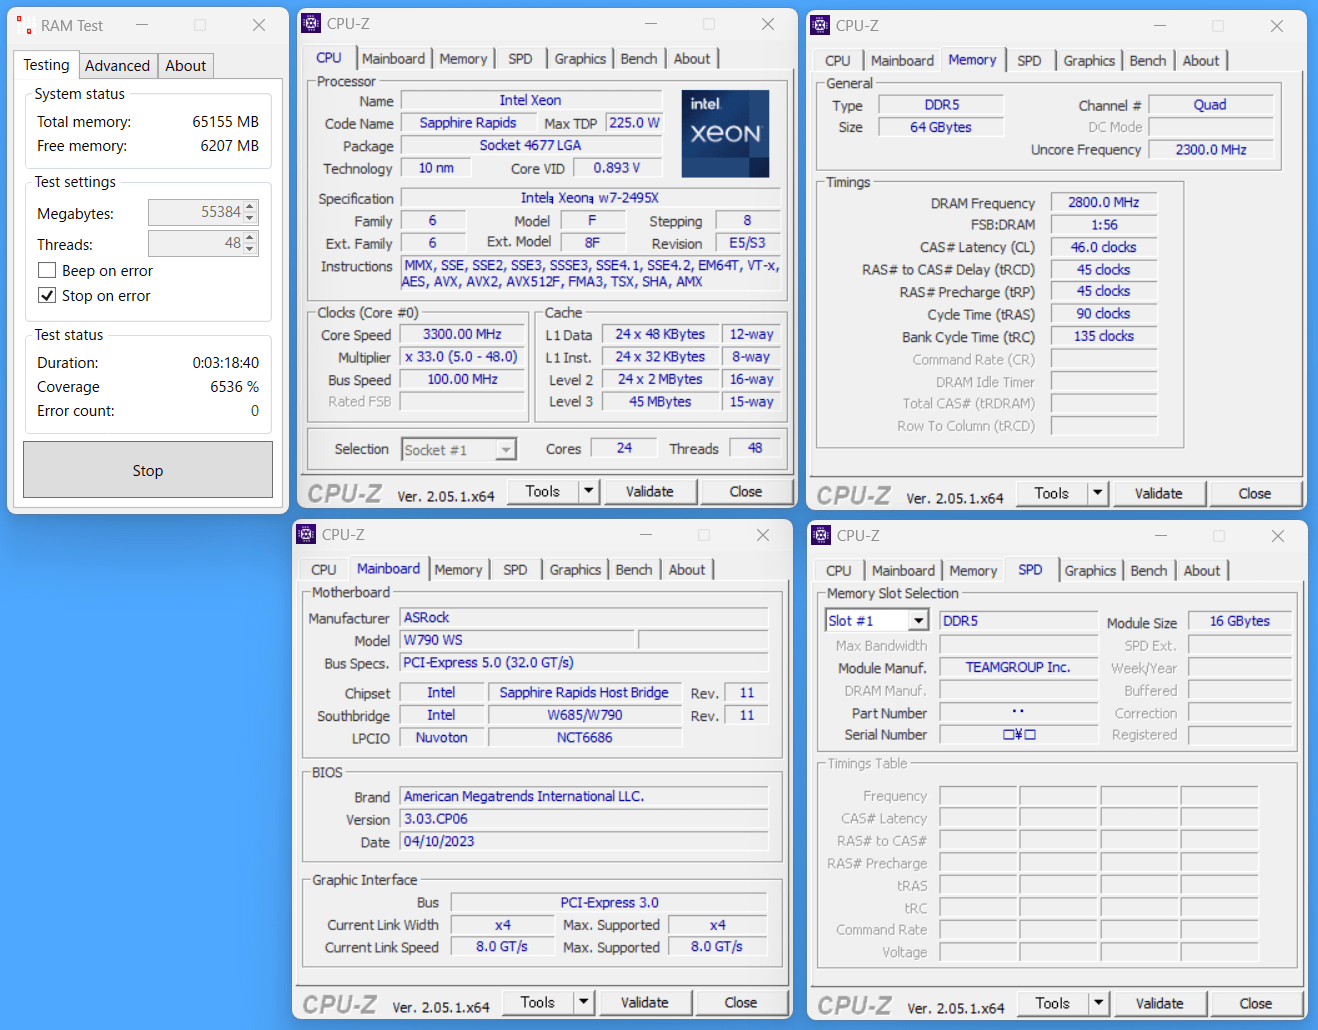The width and height of the screenshot is (1318, 1030).
Task: Switch to the Advanced tab in RAM Test
Action: tap(117, 66)
